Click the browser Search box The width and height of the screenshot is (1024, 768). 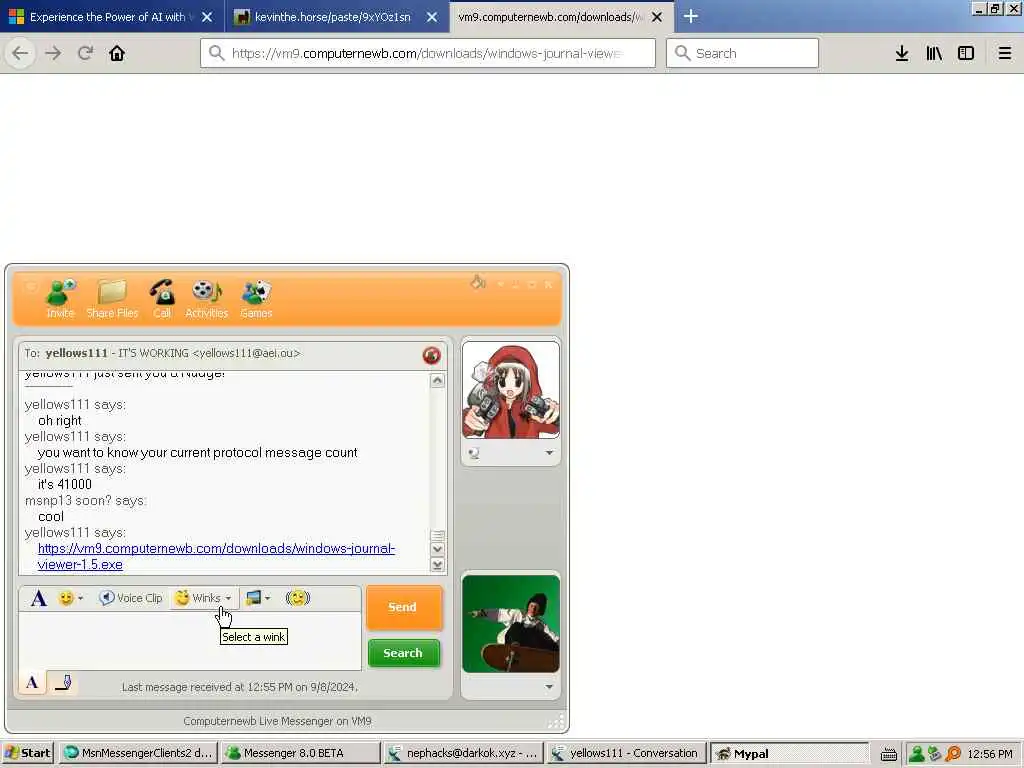(x=742, y=53)
